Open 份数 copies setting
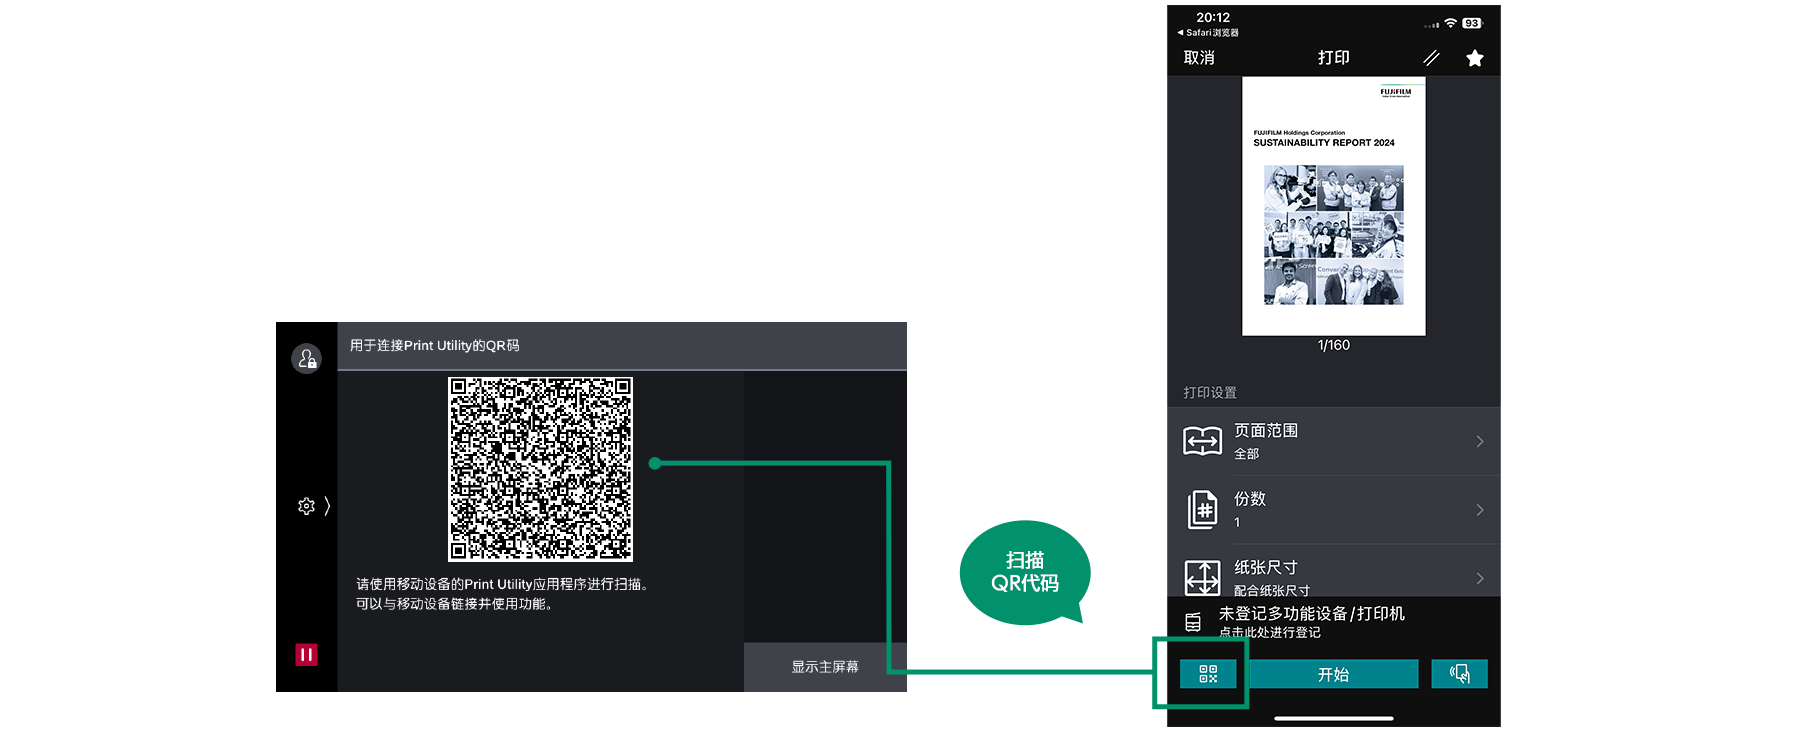Image resolution: width=1800 pixels, height=732 pixels. (x=1334, y=510)
